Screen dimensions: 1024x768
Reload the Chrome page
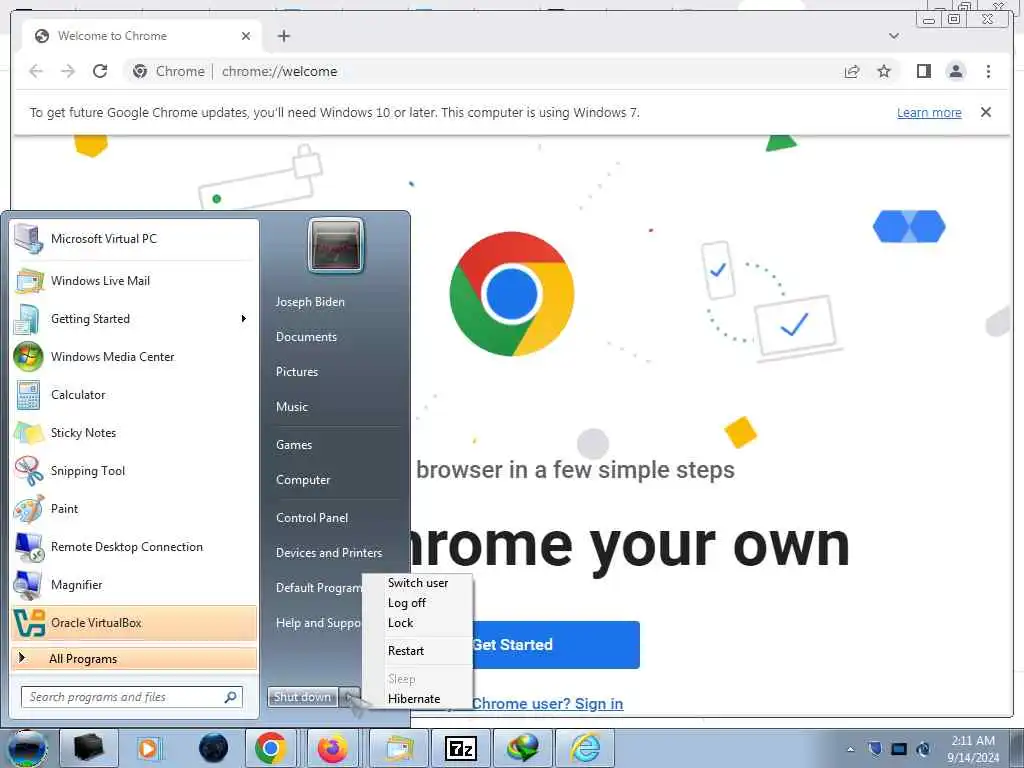click(x=100, y=71)
